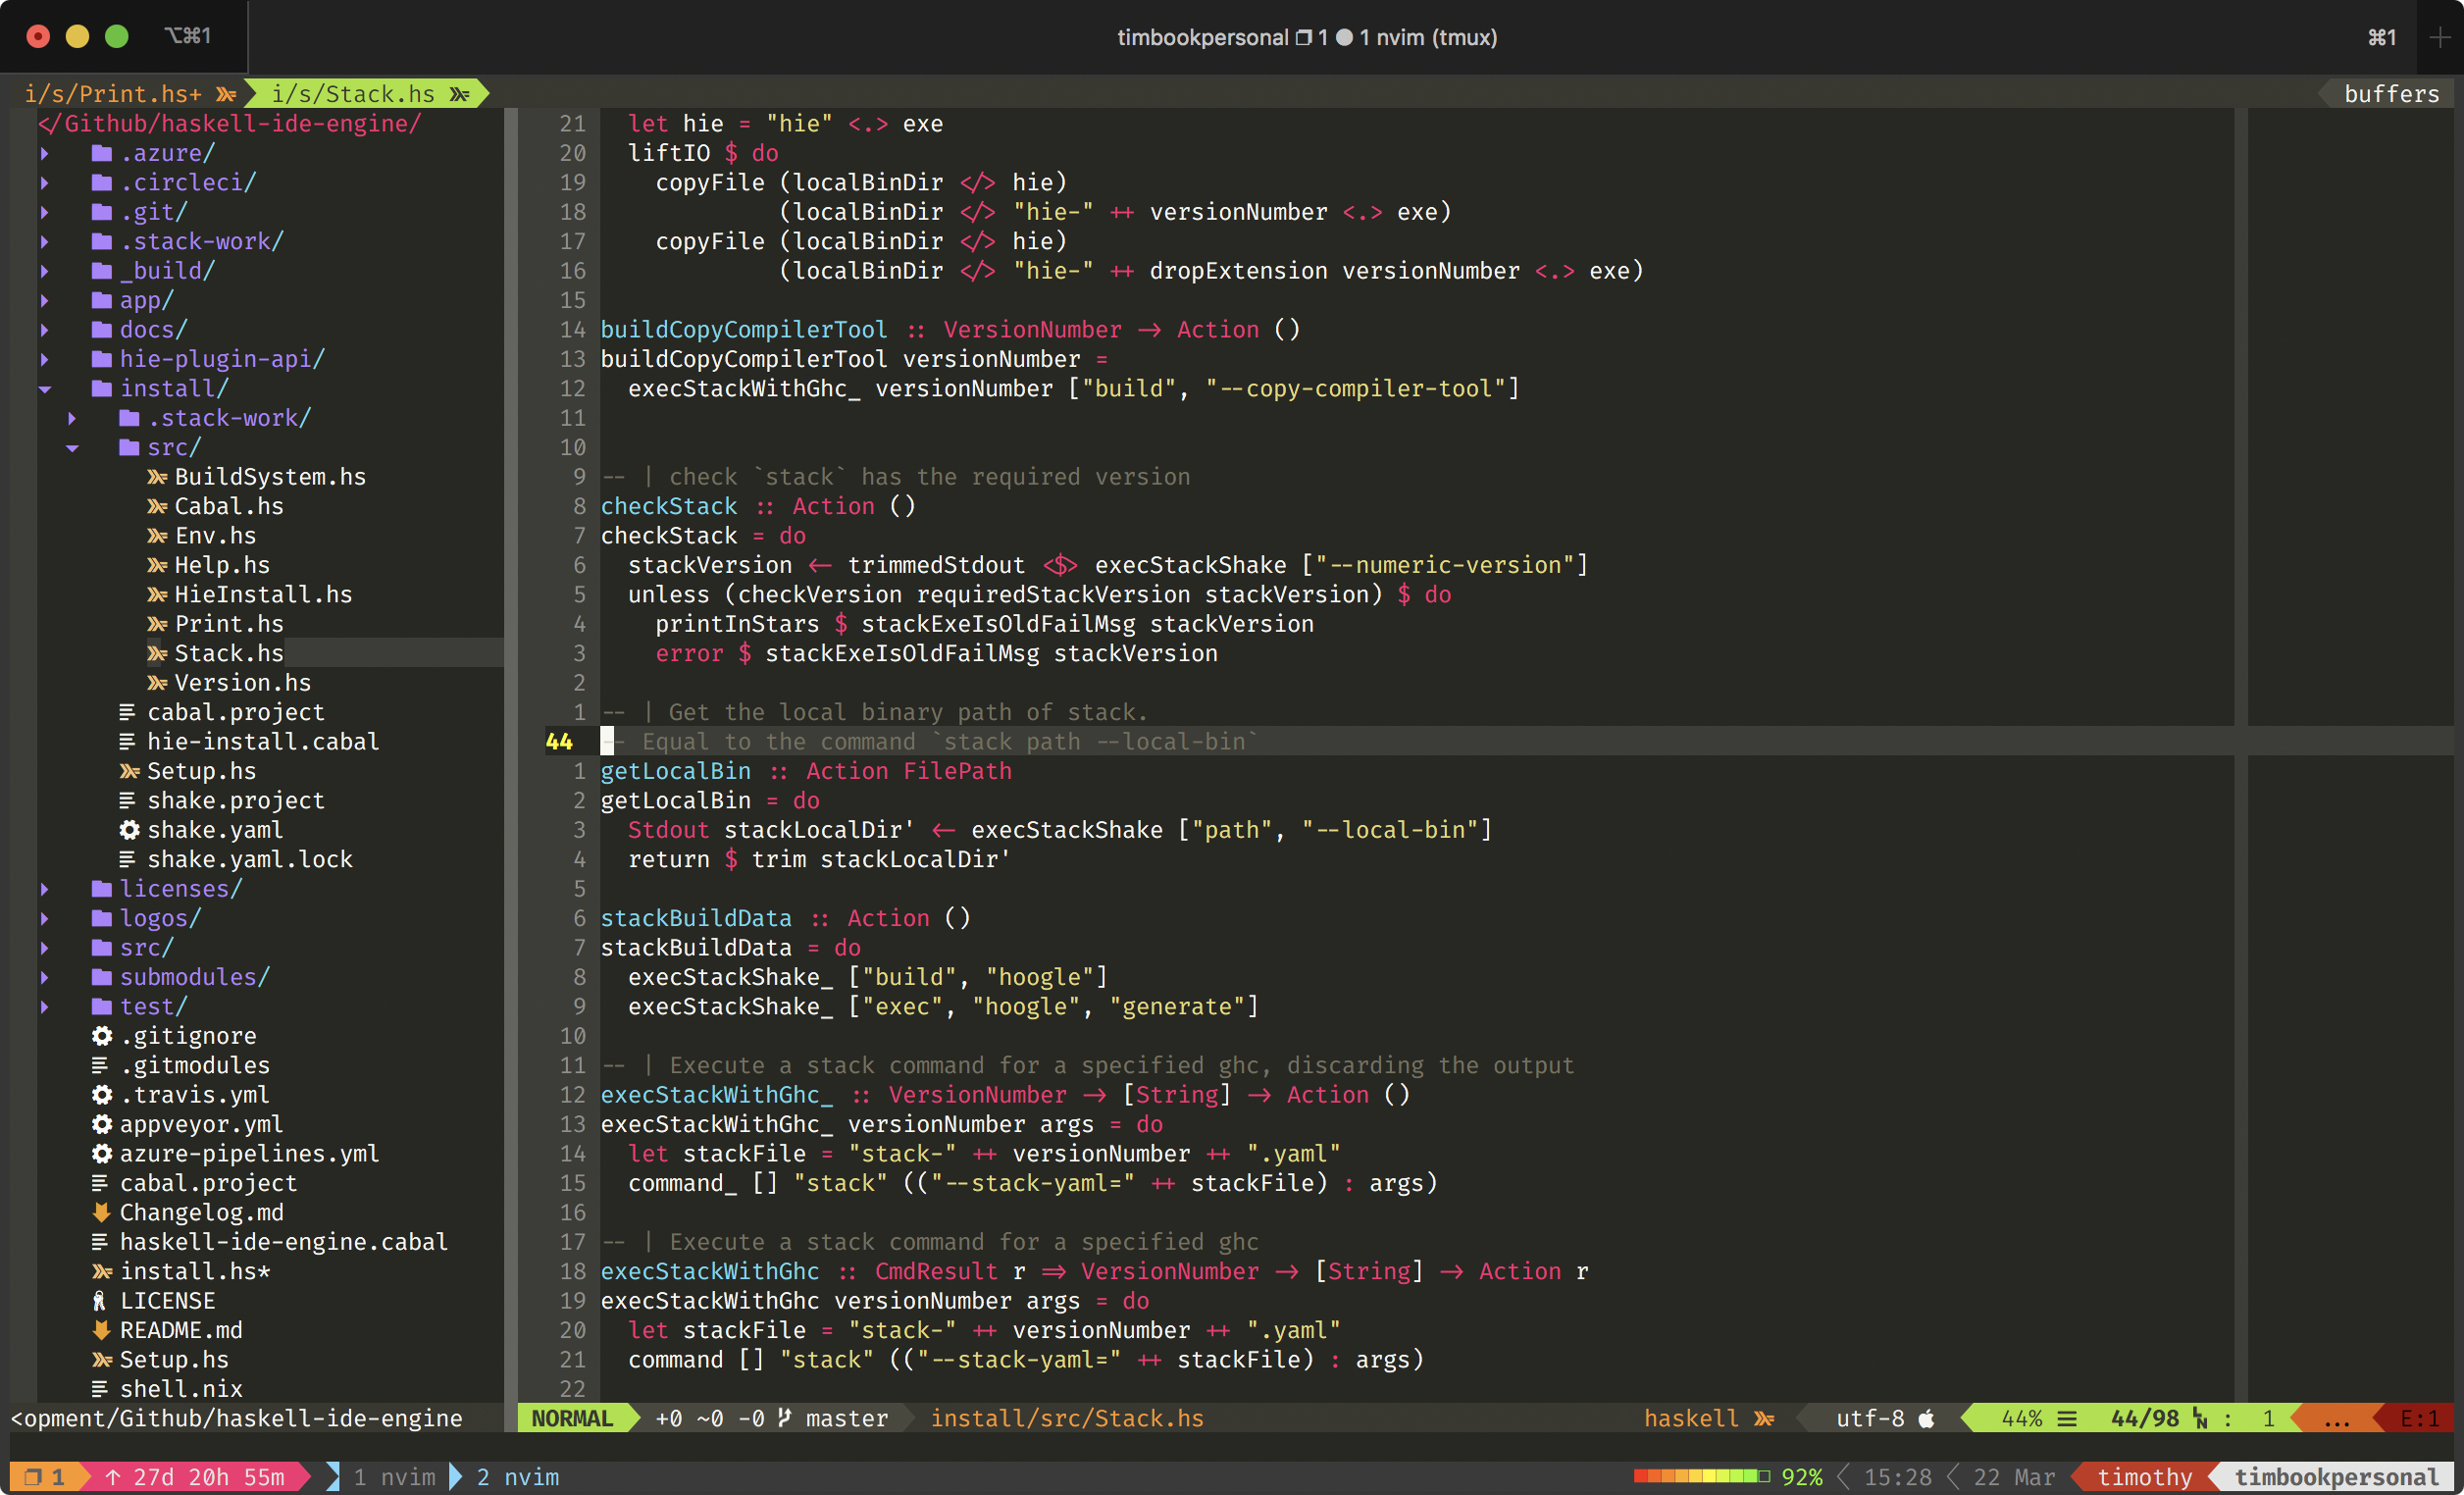Click the new tab plus button
Image resolution: width=2464 pixels, height=1495 pixels.
point(2439,38)
